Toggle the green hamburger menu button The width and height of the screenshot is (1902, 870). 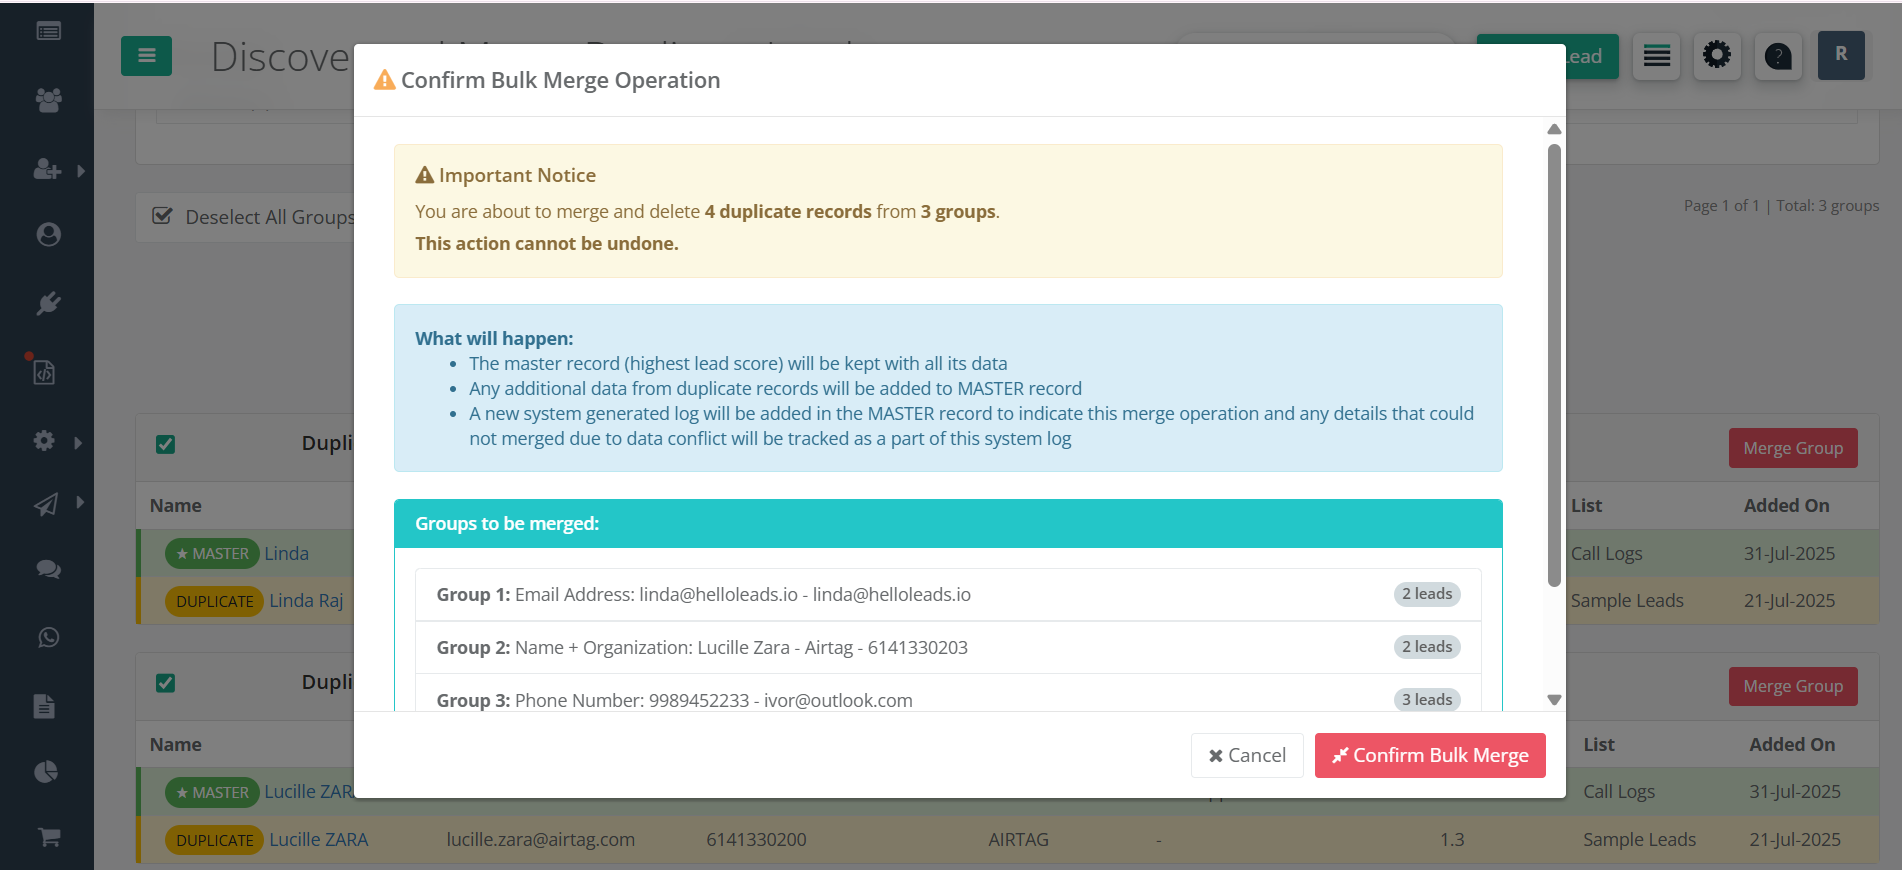[x=146, y=56]
